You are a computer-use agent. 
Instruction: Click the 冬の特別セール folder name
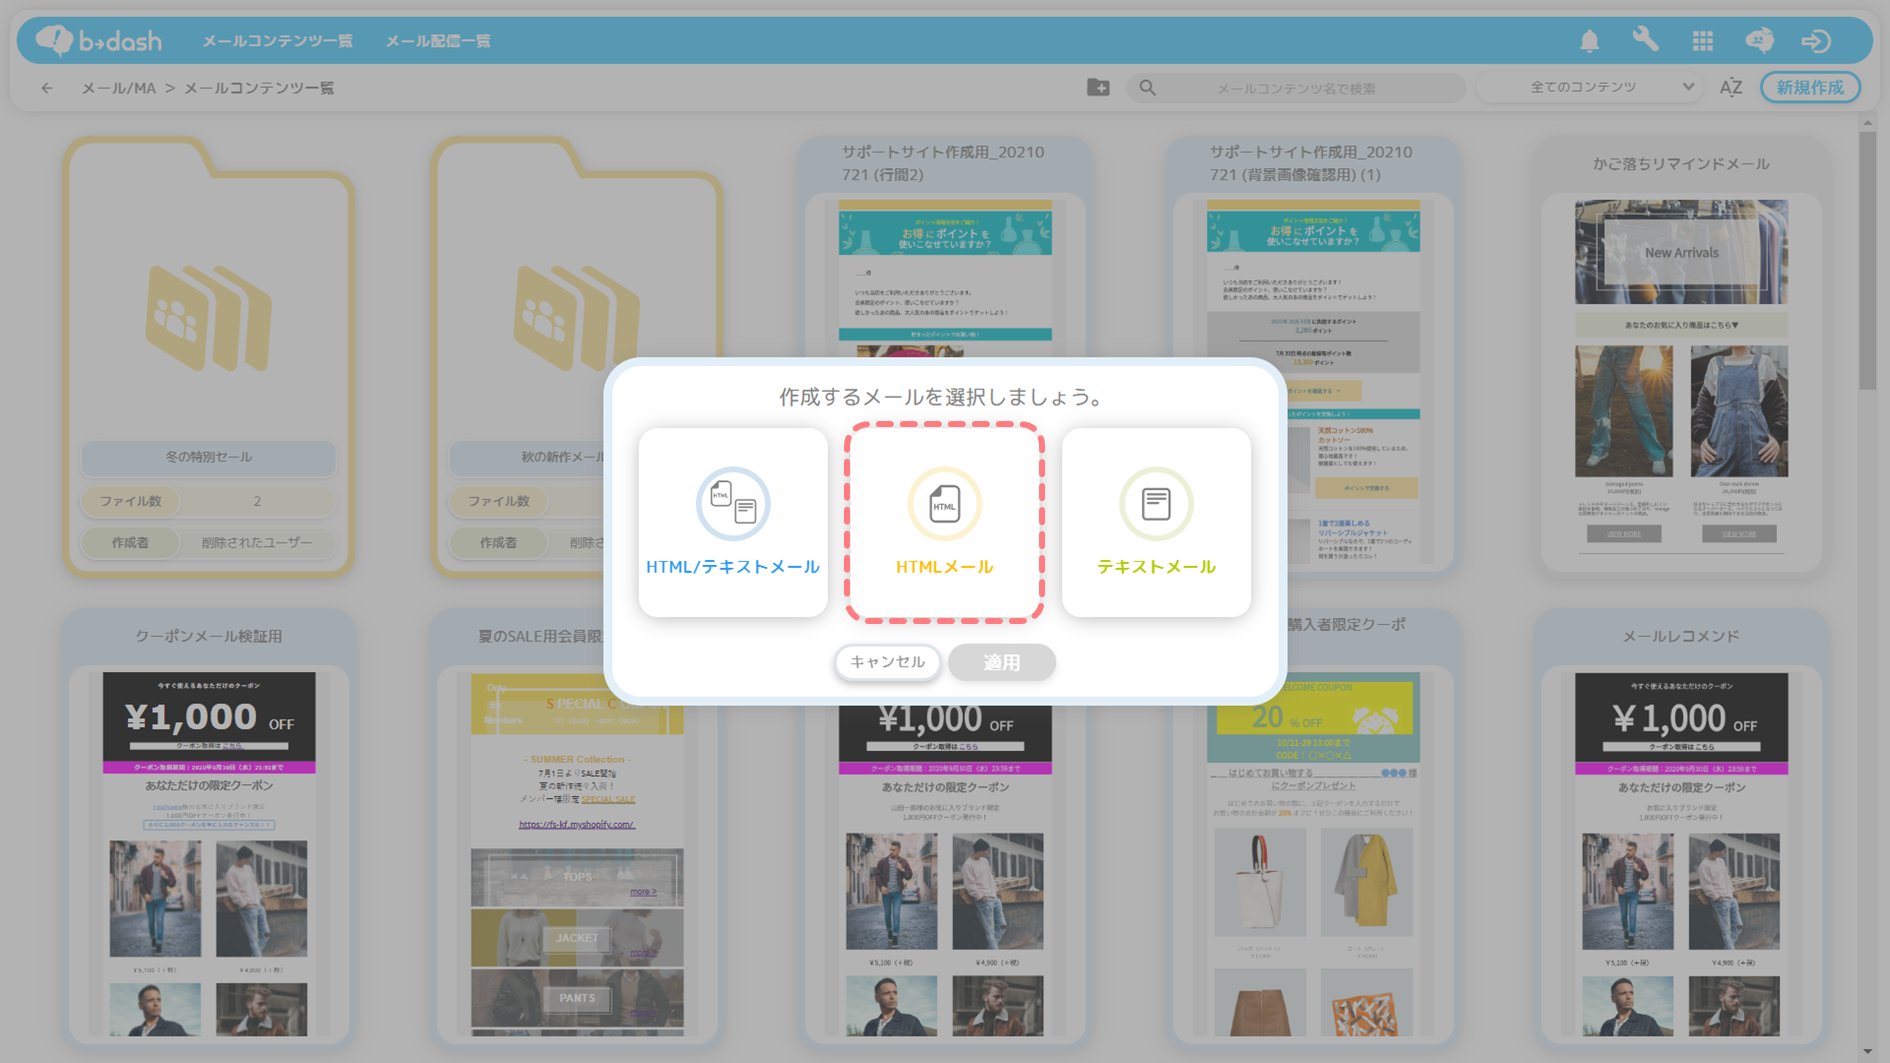[208, 457]
